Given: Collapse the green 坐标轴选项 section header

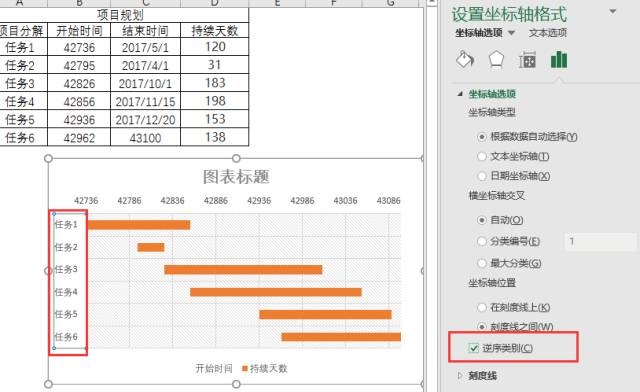Looking at the screenshot, I should click(x=492, y=94).
